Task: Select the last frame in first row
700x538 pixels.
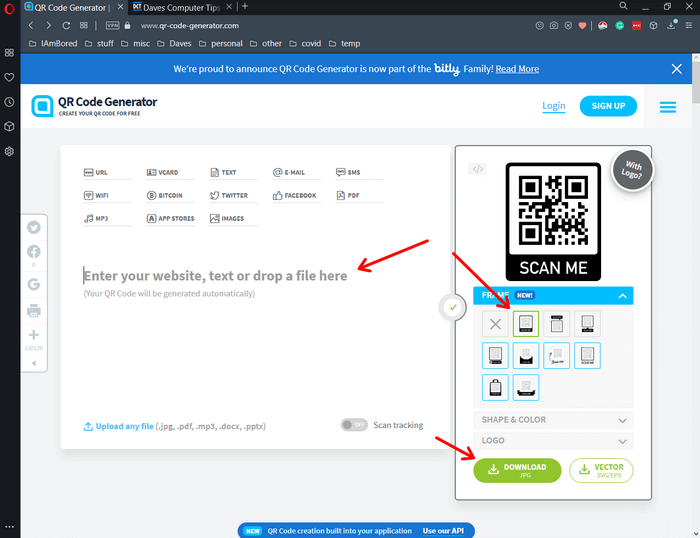Action: pyautogui.click(x=587, y=324)
